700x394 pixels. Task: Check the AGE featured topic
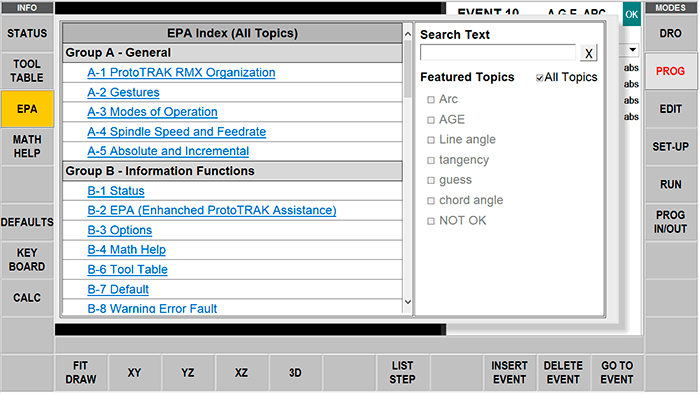(x=431, y=120)
